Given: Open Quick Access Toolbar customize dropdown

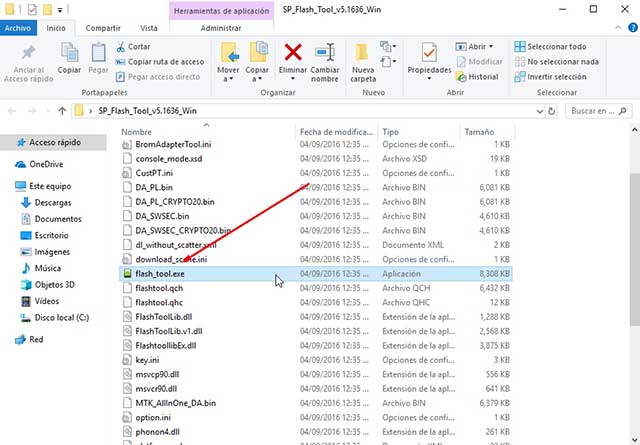Looking at the screenshot, I should point(60,10).
